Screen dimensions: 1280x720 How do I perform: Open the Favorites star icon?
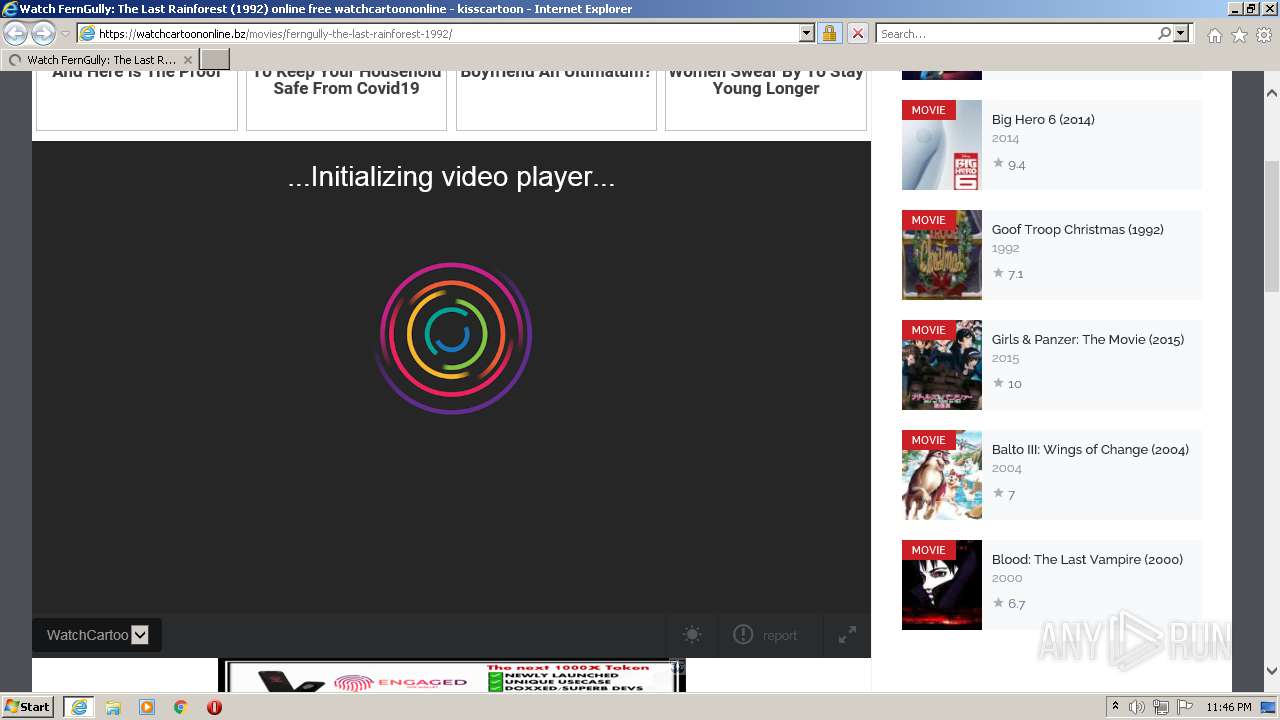click(1239, 35)
